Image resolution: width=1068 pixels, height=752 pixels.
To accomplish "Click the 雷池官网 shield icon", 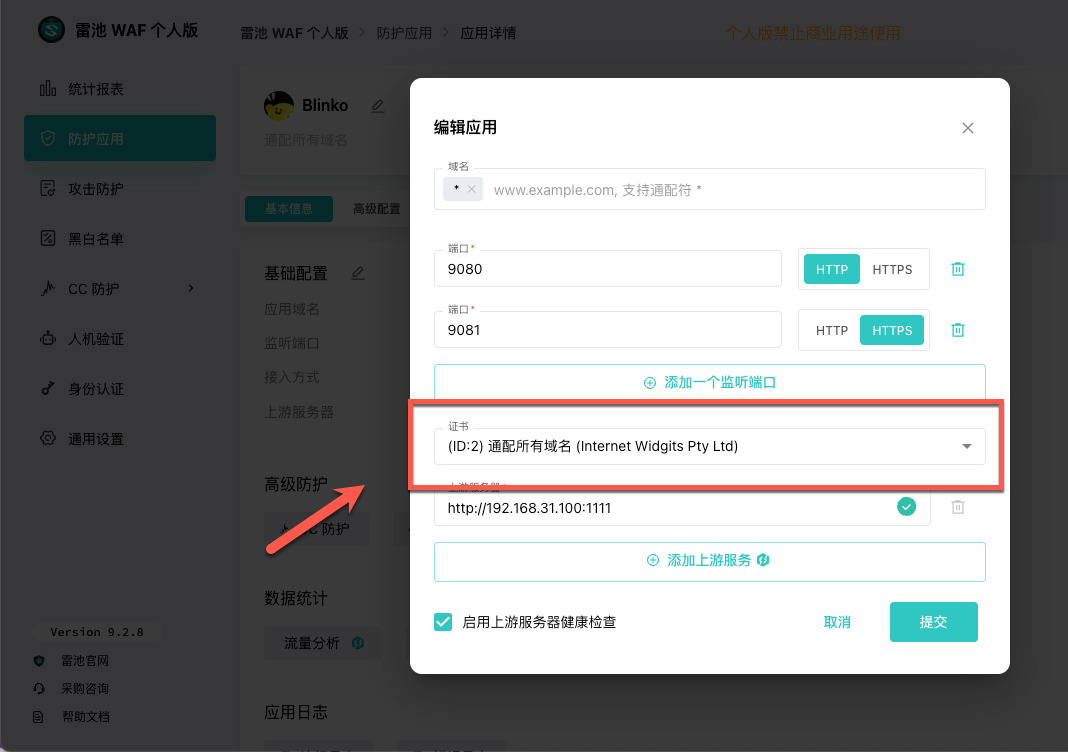I will pos(39,661).
